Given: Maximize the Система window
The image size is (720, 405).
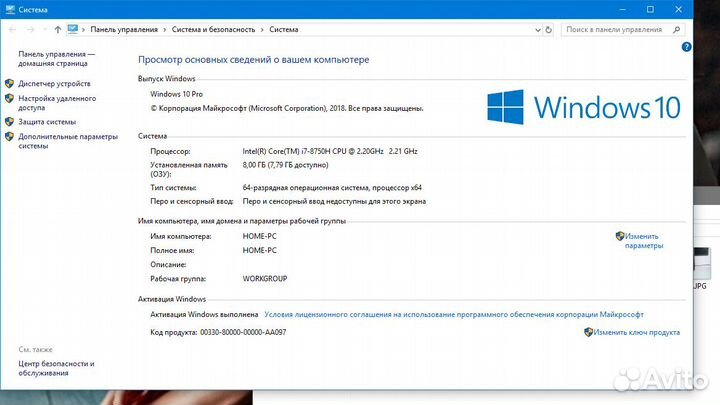Looking at the screenshot, I should click(x=650, y=9).
